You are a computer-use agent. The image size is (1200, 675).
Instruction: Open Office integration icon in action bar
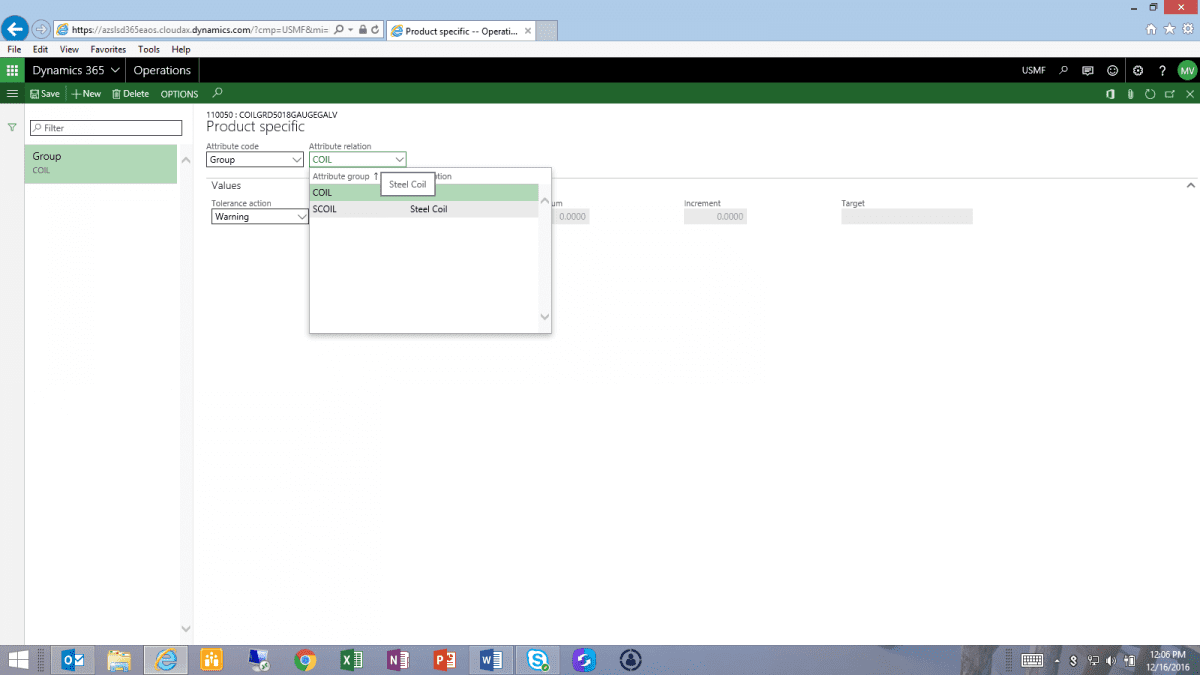[1110, 94]
